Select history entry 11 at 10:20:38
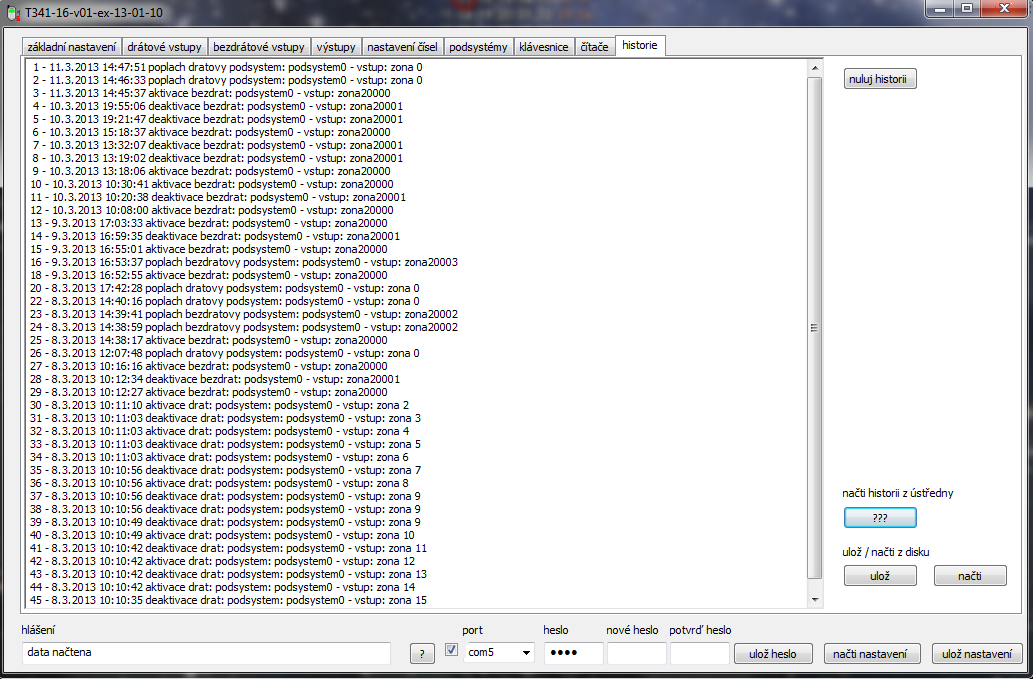The height and width of the screenshot is (679, 1033). point(218,197)
